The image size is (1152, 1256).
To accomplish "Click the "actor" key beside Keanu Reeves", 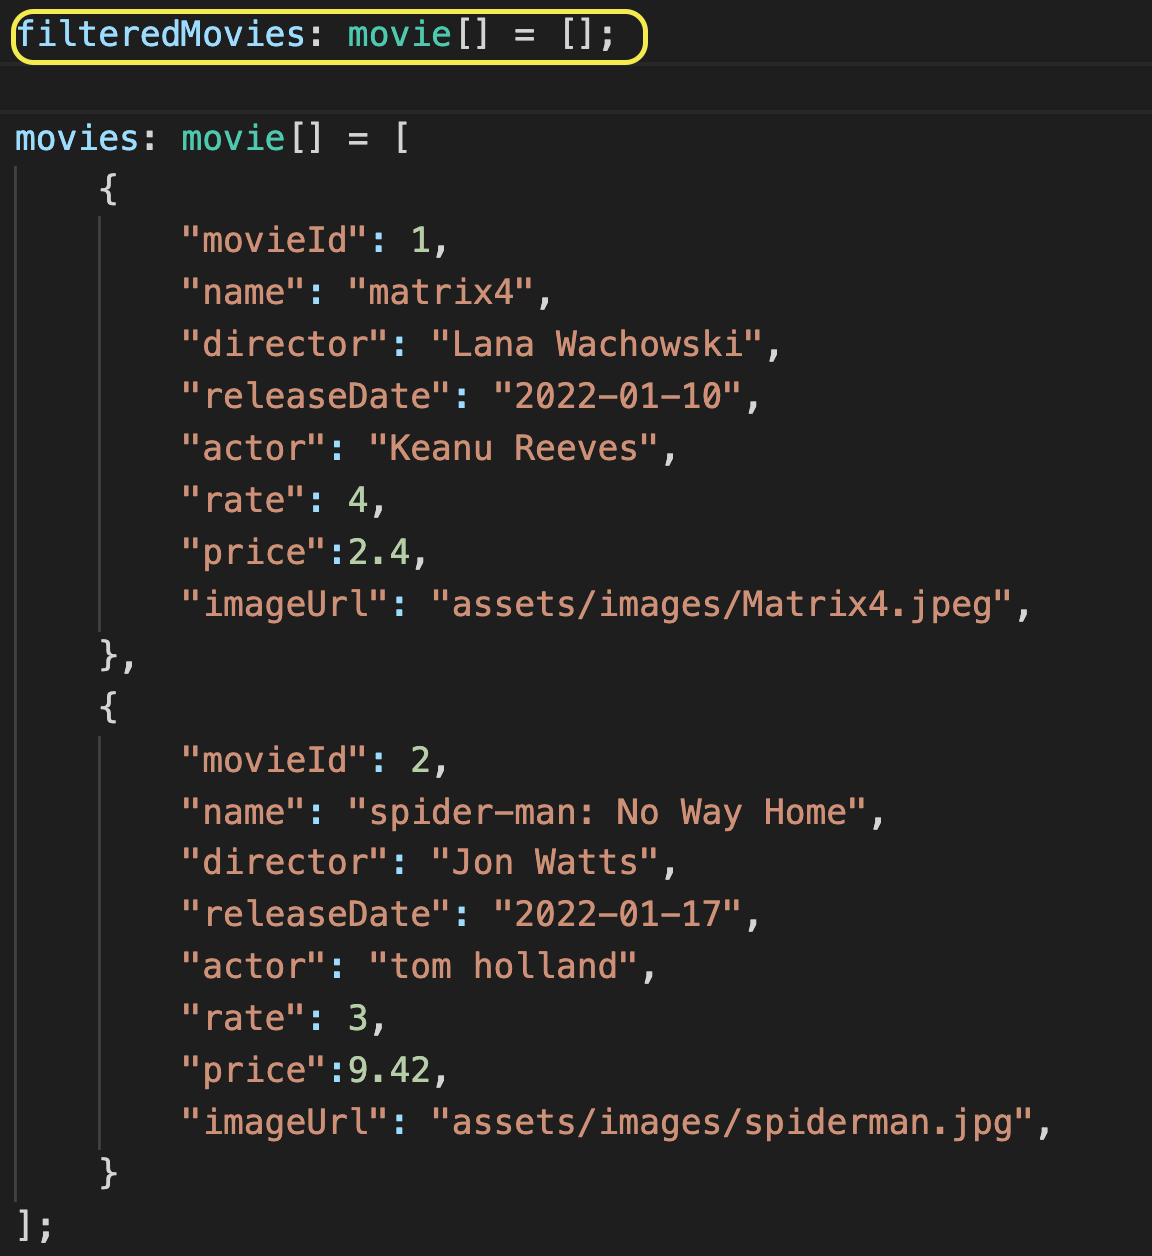I will click(x=253, y=448).
